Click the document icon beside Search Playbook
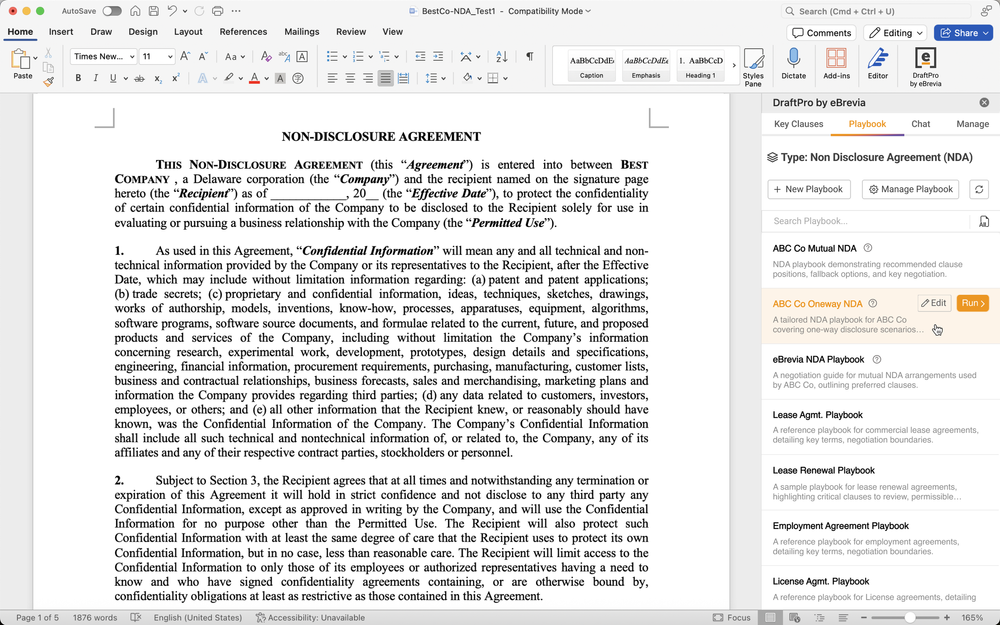This screenshot has height=625, width=1000. coord(984,221)
